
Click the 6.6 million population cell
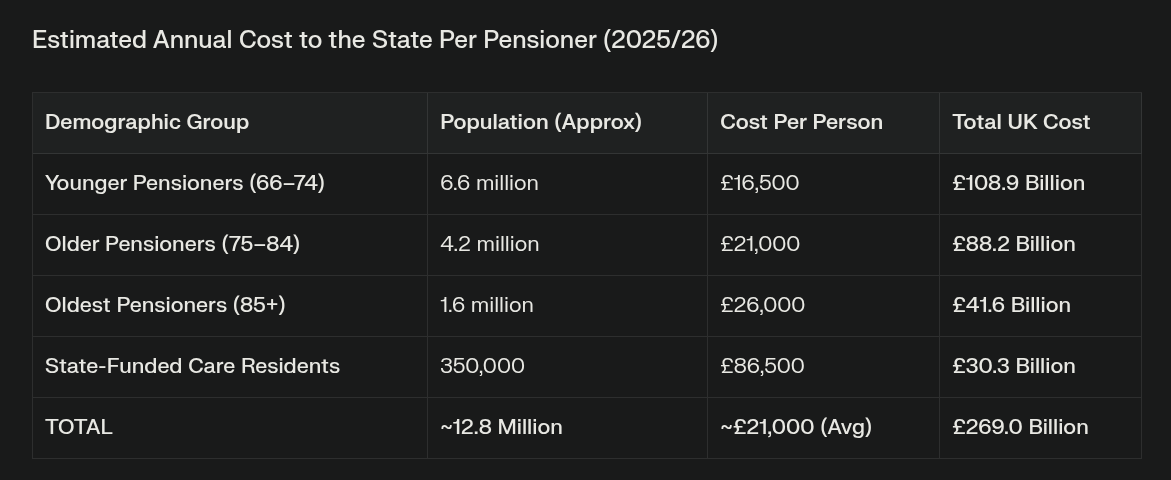[489, 183]
